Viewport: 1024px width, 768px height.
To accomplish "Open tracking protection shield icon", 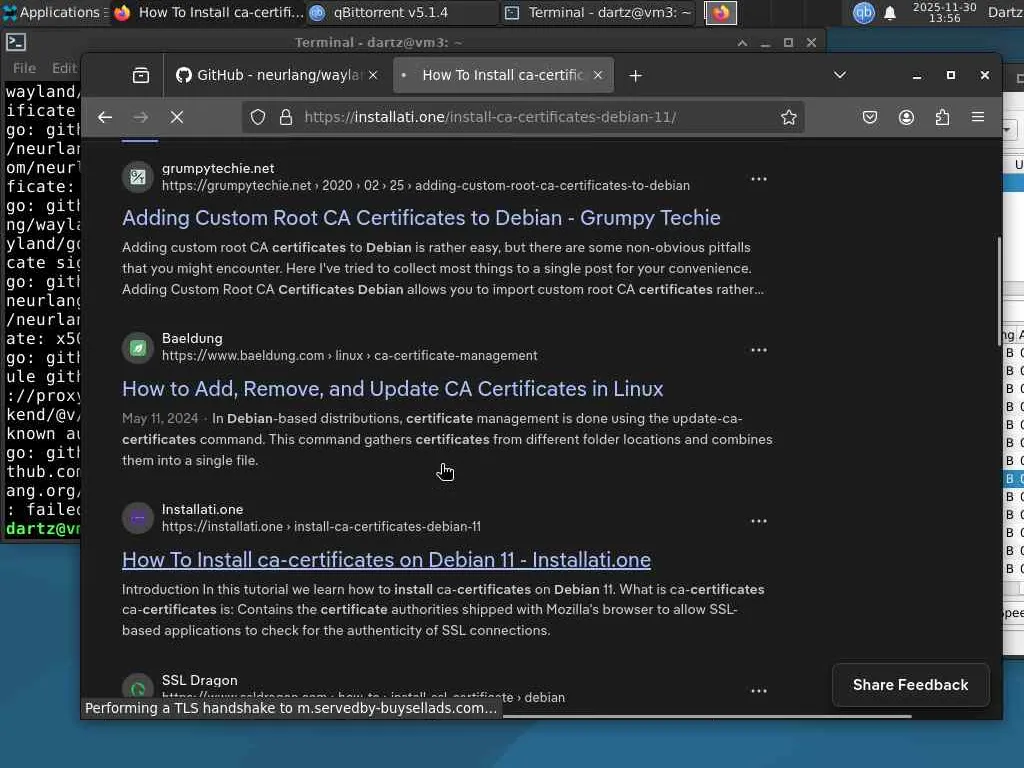I will [258, 118].
